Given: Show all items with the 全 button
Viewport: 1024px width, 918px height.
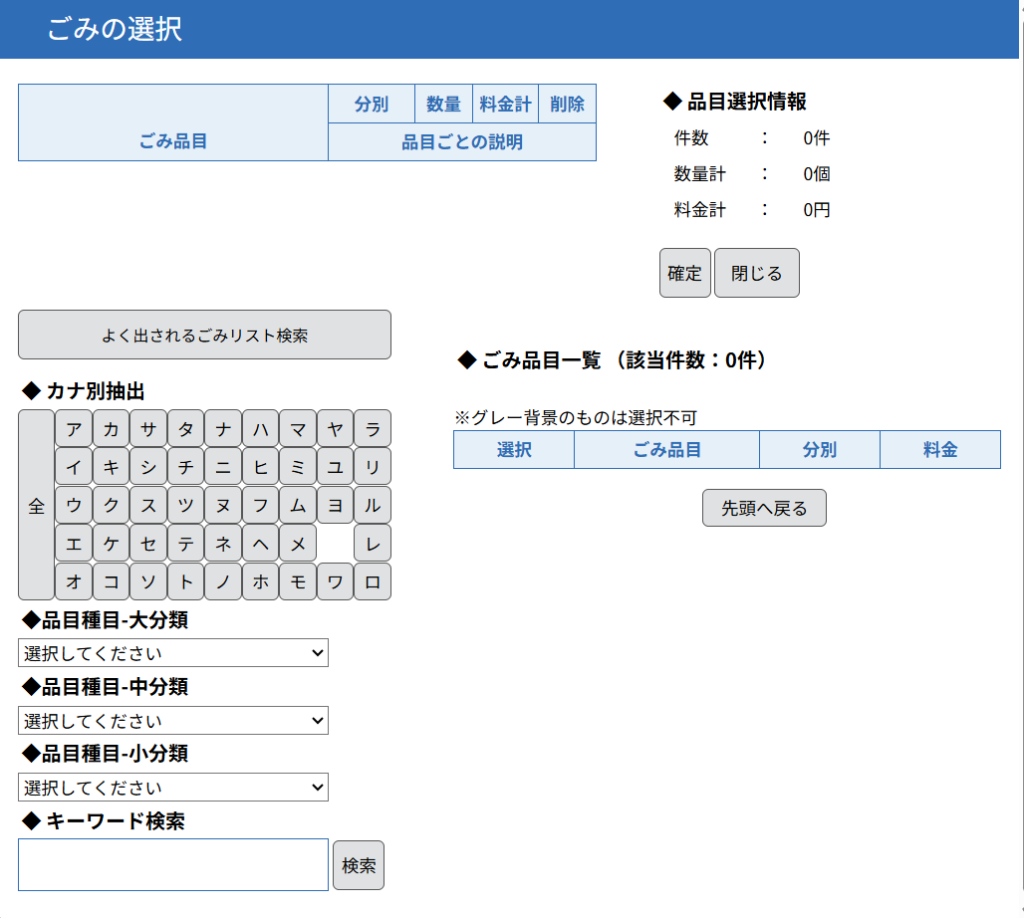Looking at the screenshot, I should click(x=35, y=505).
